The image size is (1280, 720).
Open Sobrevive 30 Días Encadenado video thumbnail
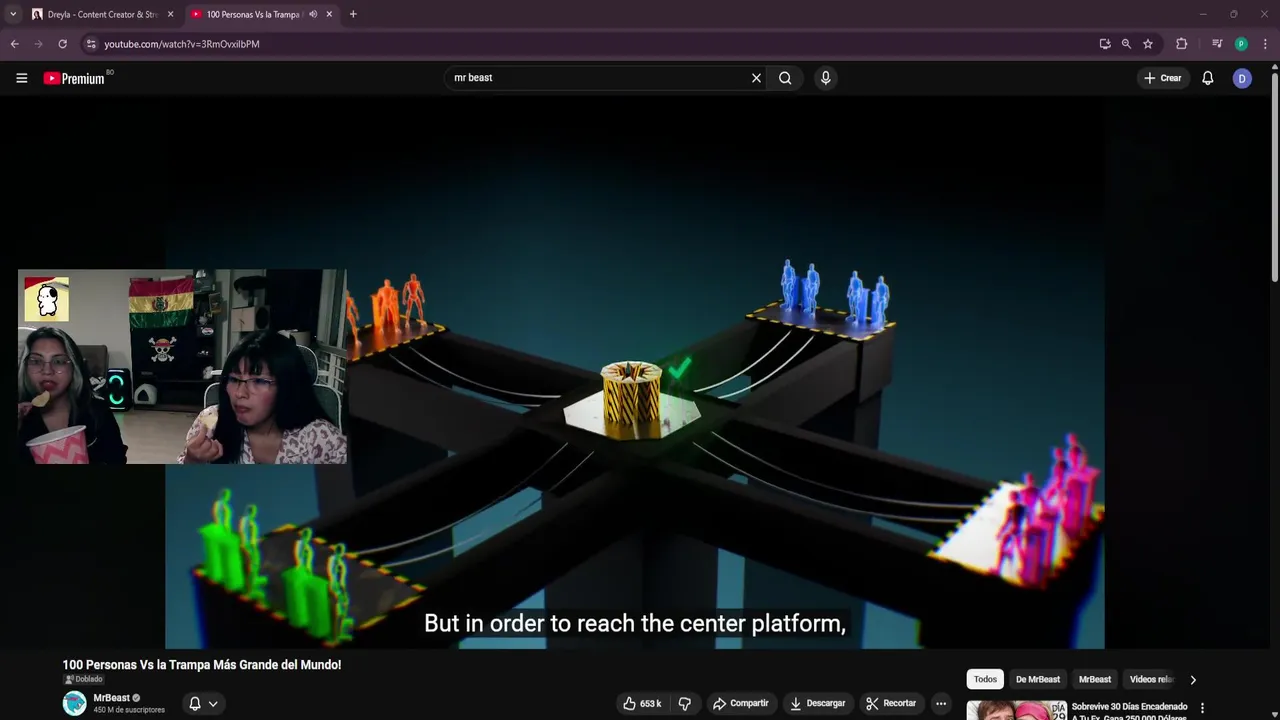pos(1016,711)
